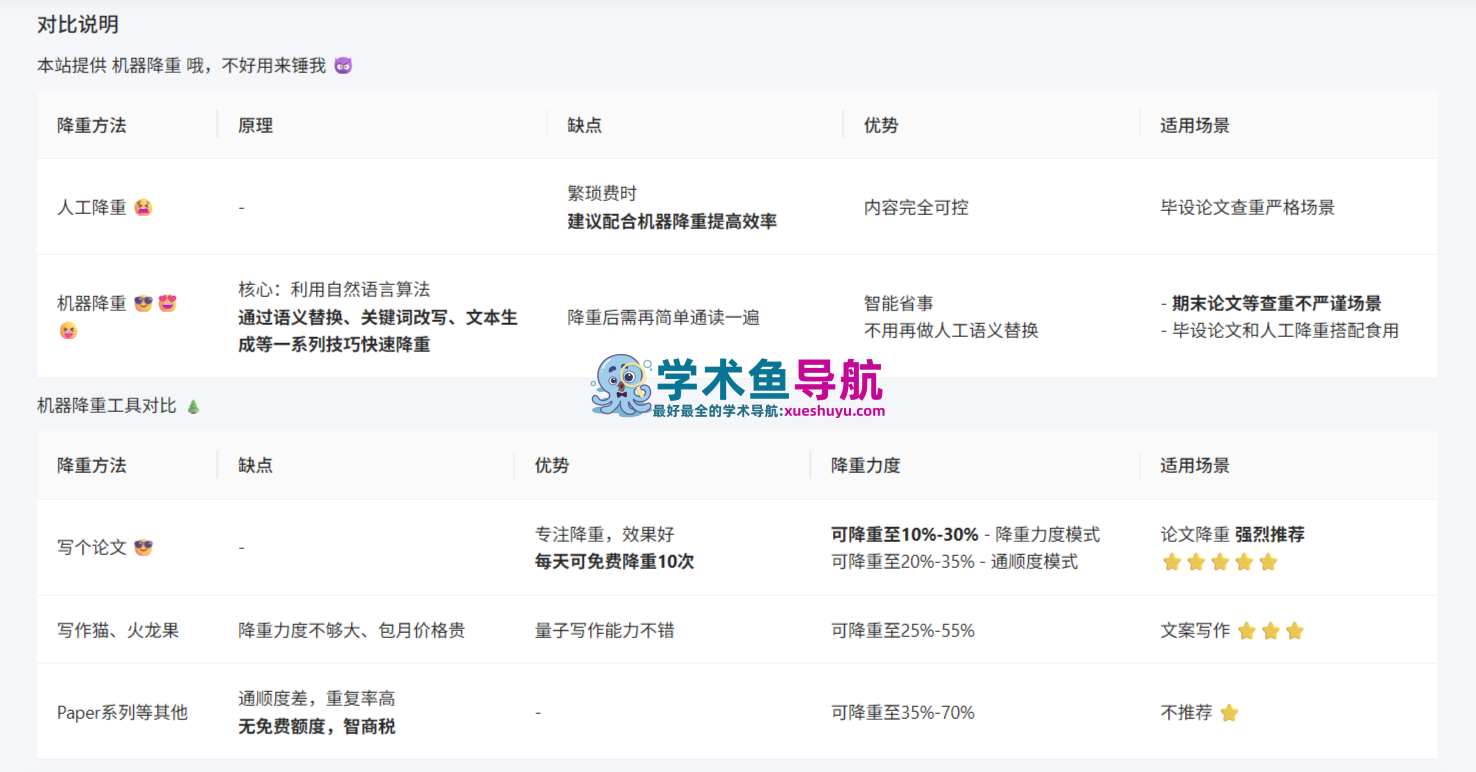Click the purple devil emoji in the subtitle
Viewport: 1476px width, 772px height.
point(343,66)
